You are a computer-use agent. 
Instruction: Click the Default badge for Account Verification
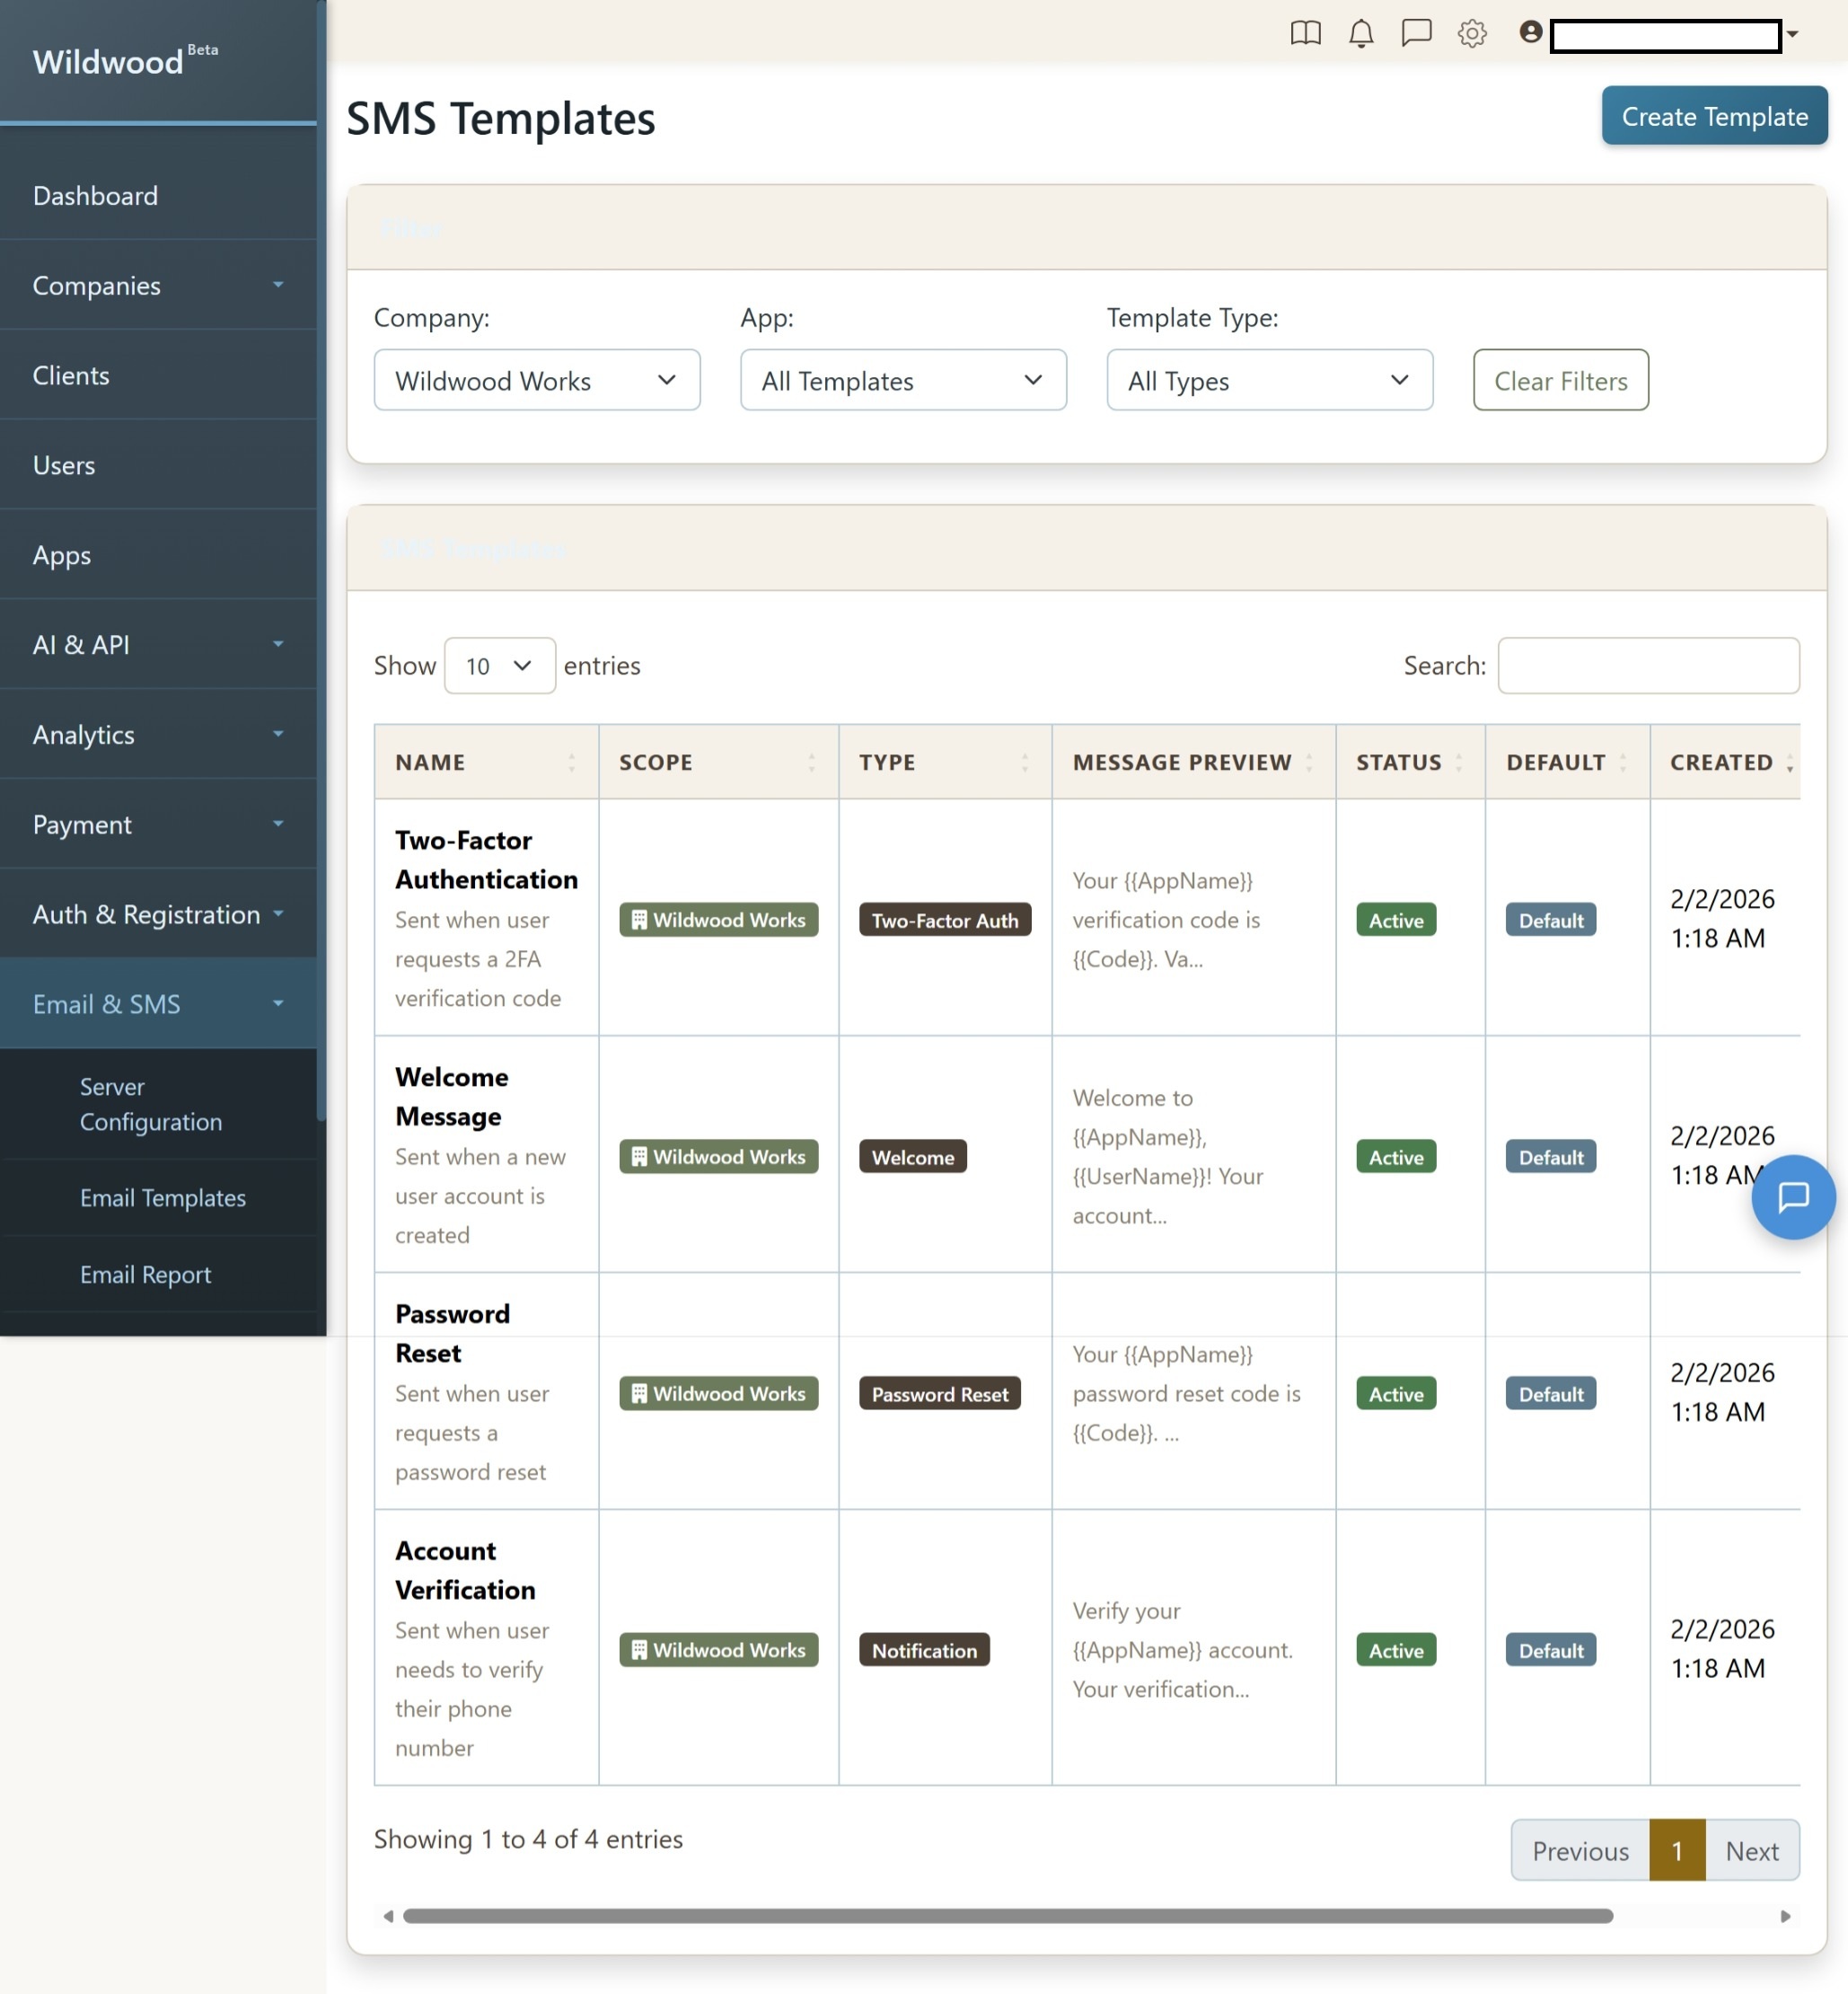click(x=1550, y=1650)
